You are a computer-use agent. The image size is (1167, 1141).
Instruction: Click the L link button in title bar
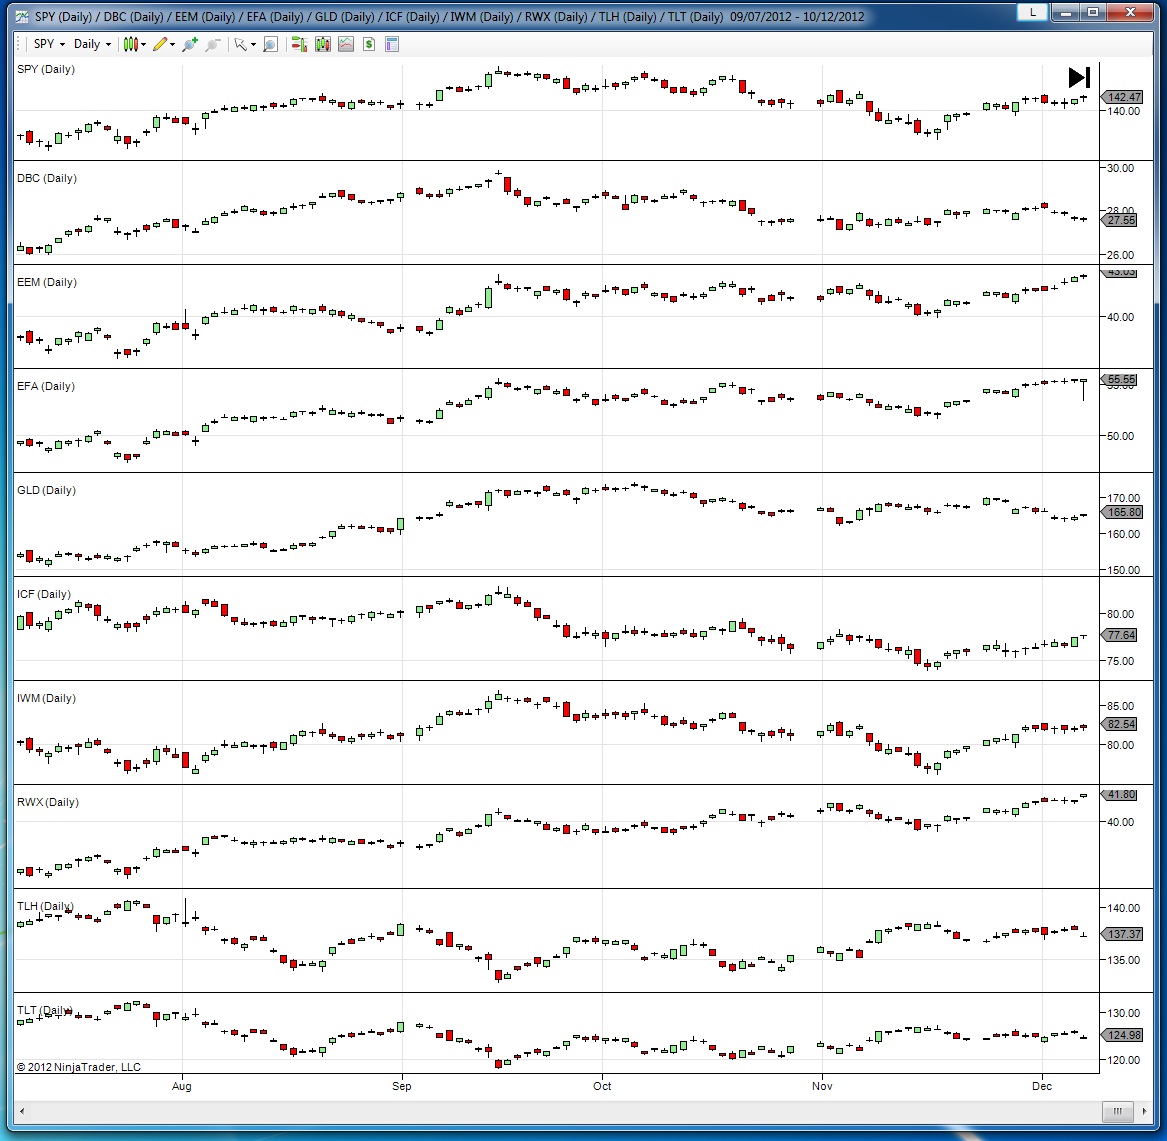[x=1032, y=12]
